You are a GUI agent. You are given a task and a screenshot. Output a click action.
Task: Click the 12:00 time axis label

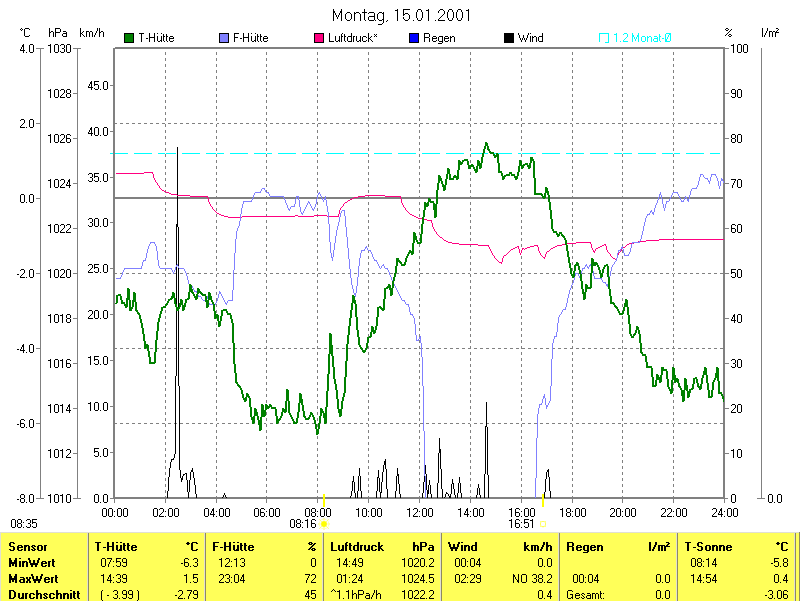[420, 512]
